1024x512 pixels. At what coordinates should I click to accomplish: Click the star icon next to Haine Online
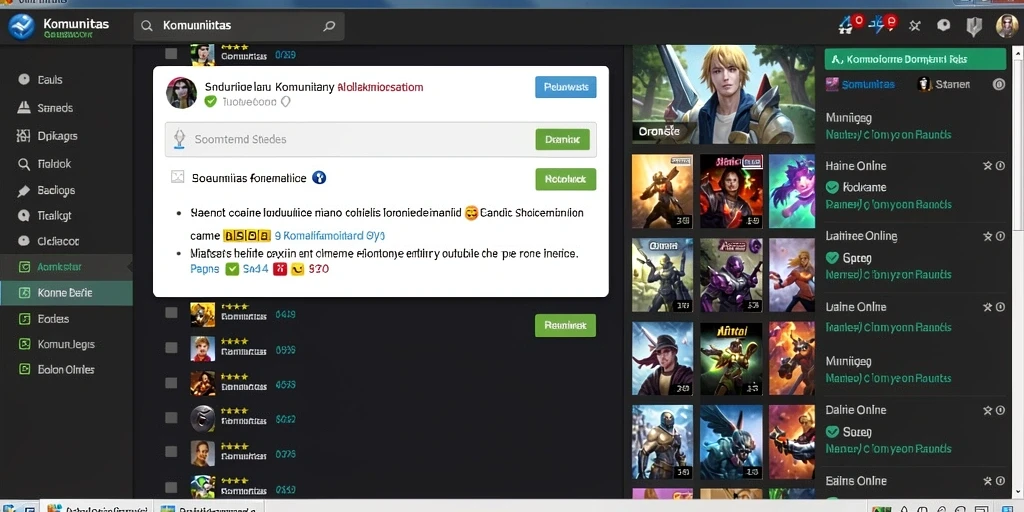987,166
